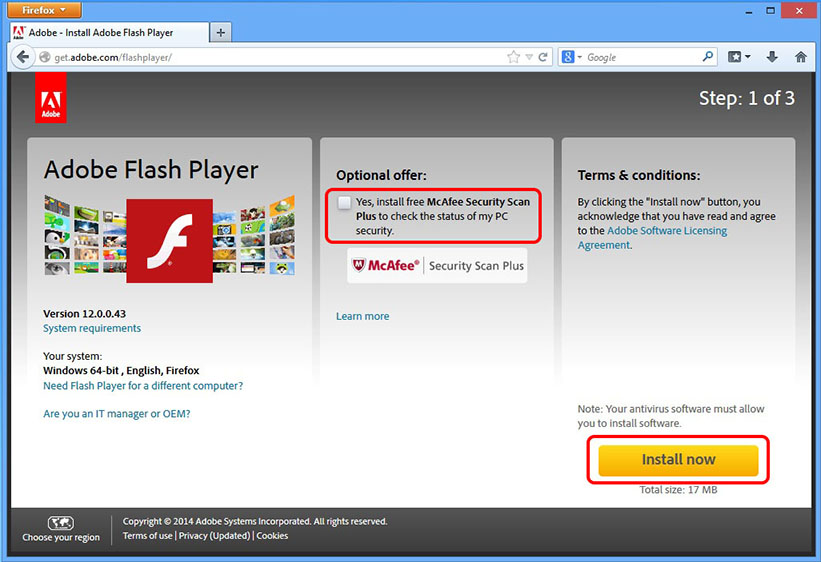This screenshot has width=821, height=562.
Task: Maximize the Firefox window
Action: pyautogui.click(x=770, y=10)
